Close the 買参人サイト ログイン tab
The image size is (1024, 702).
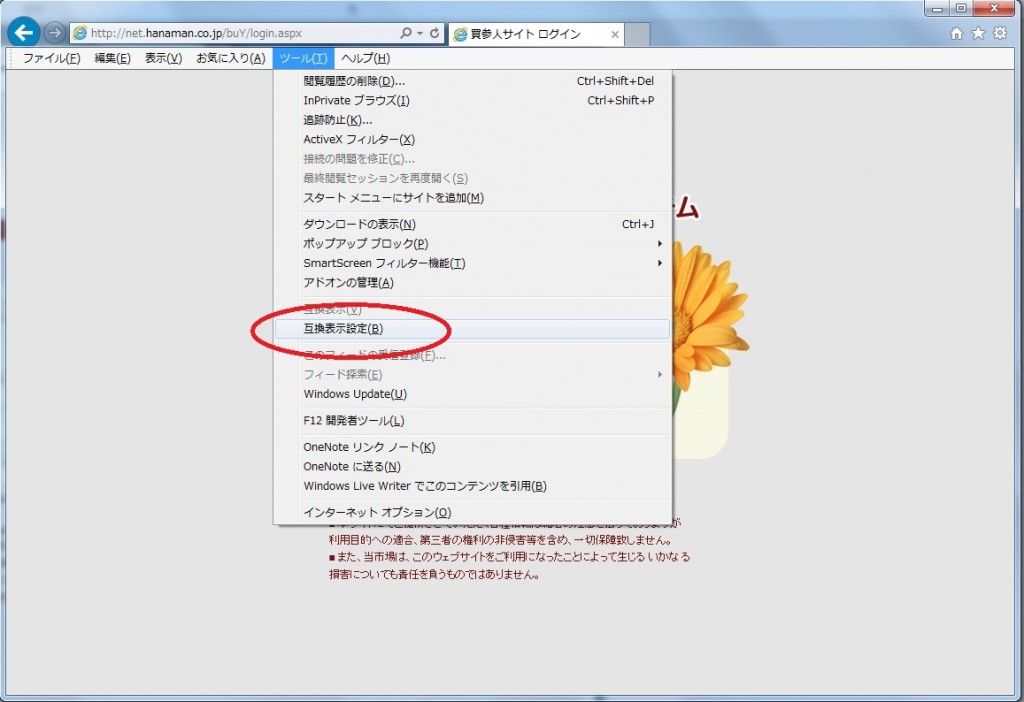coord(614,34)
